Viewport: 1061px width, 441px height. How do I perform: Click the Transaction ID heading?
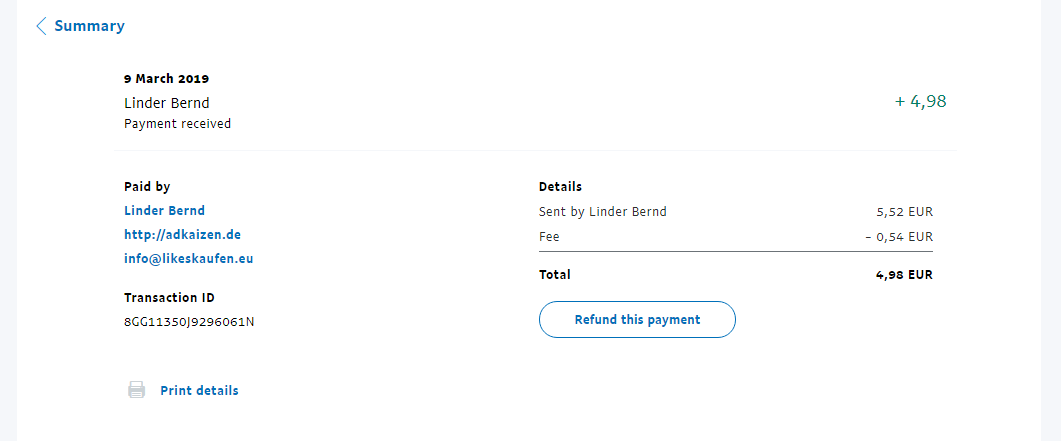169,297
